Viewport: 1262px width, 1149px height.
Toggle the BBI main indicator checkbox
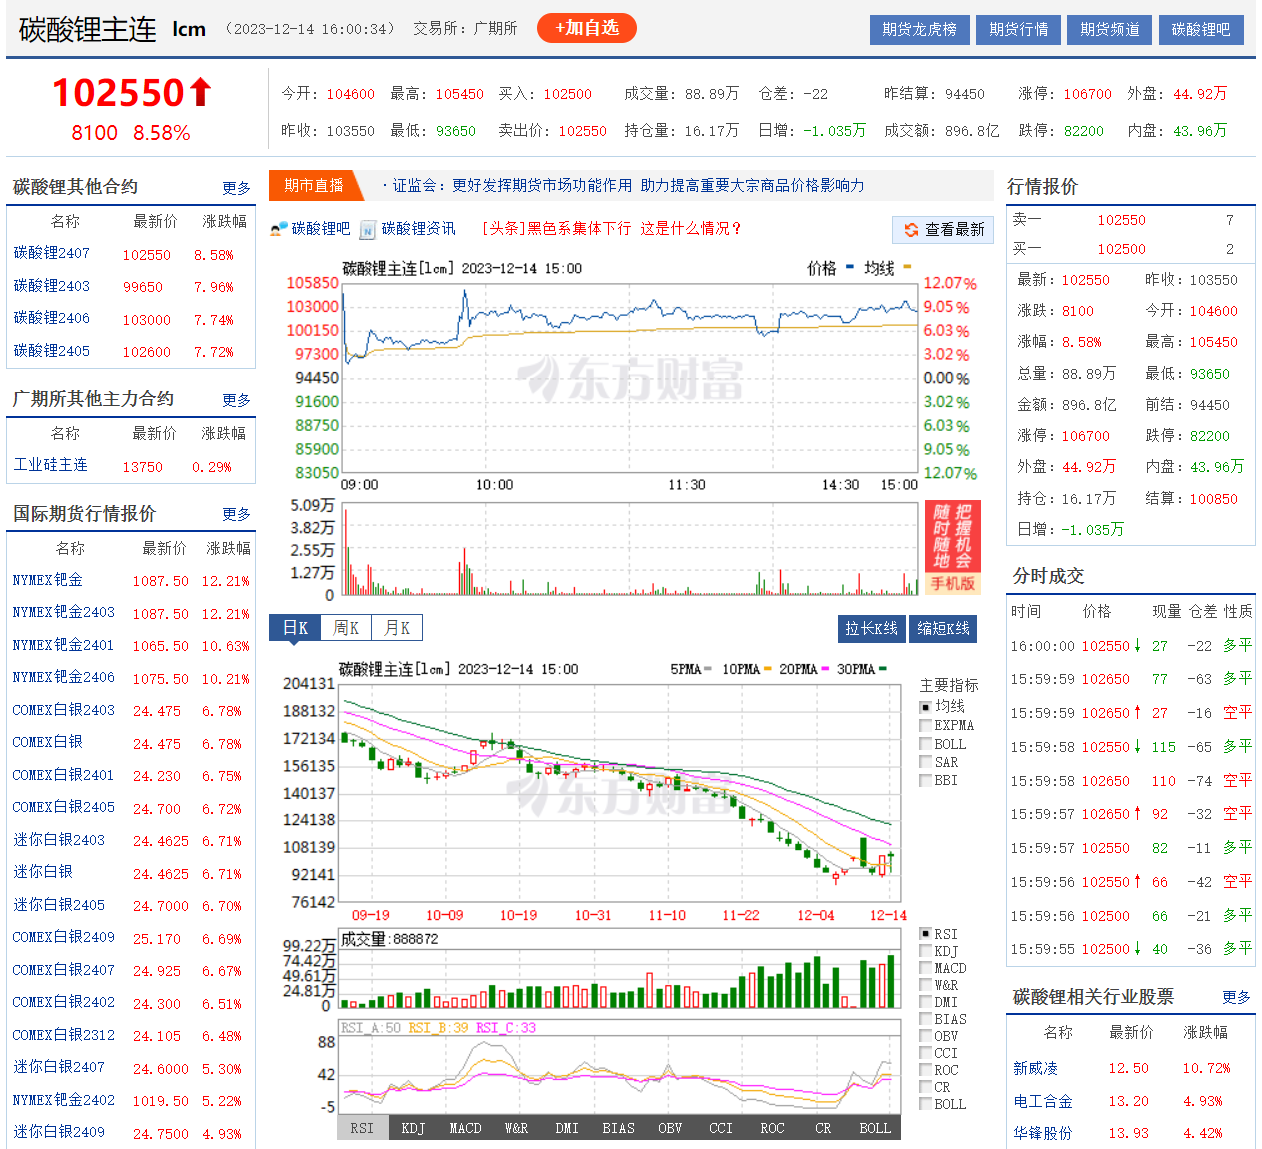click(925, 780)
